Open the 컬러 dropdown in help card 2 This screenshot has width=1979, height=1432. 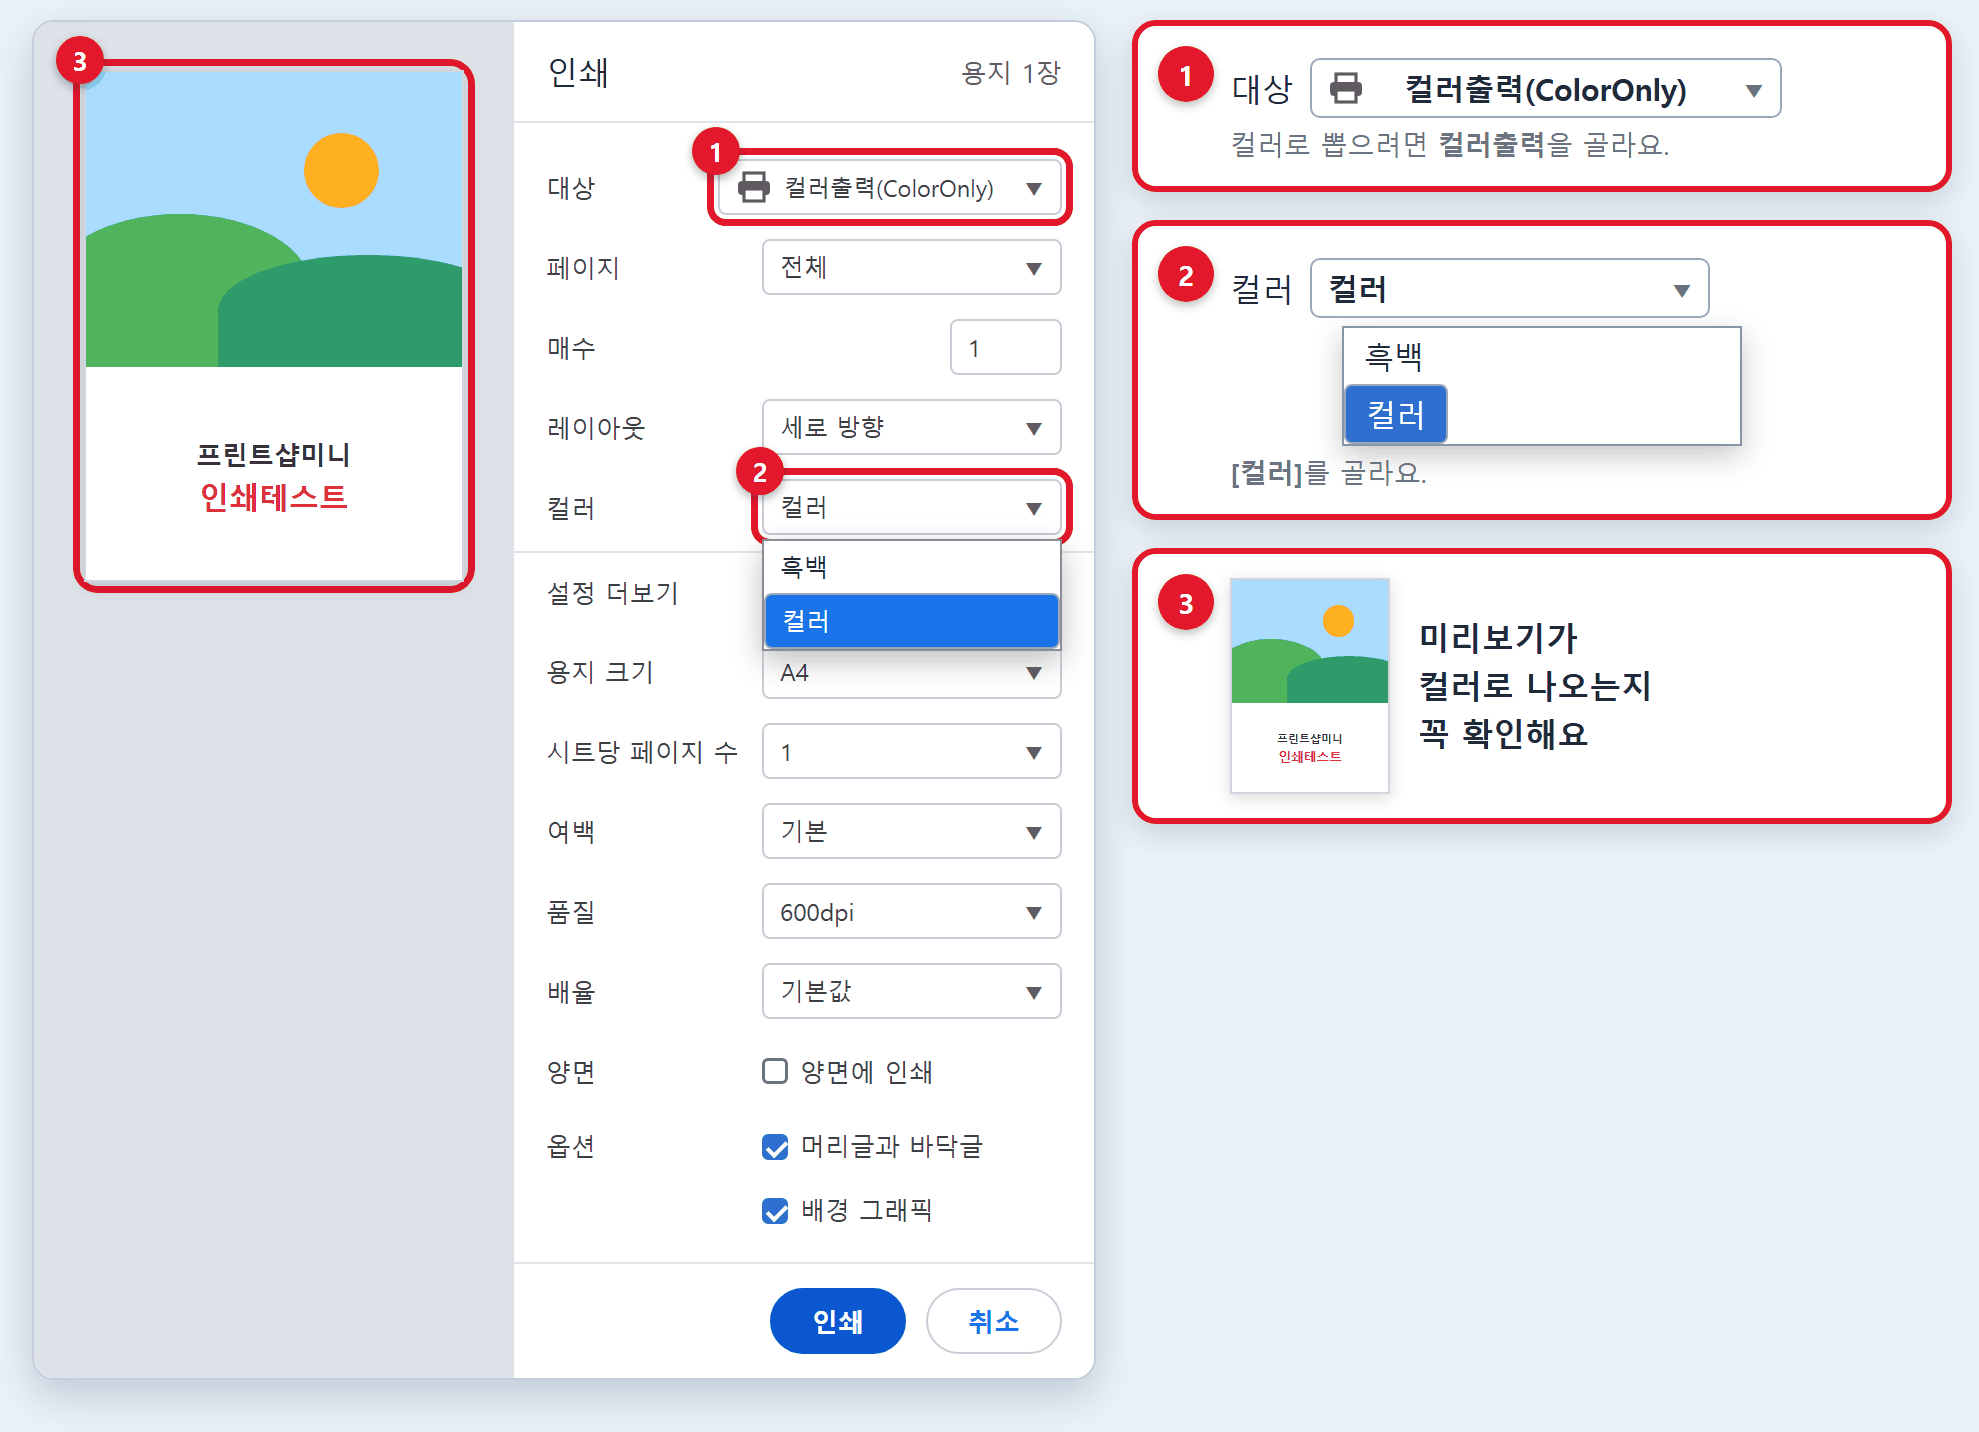[x=1509, y=288]
